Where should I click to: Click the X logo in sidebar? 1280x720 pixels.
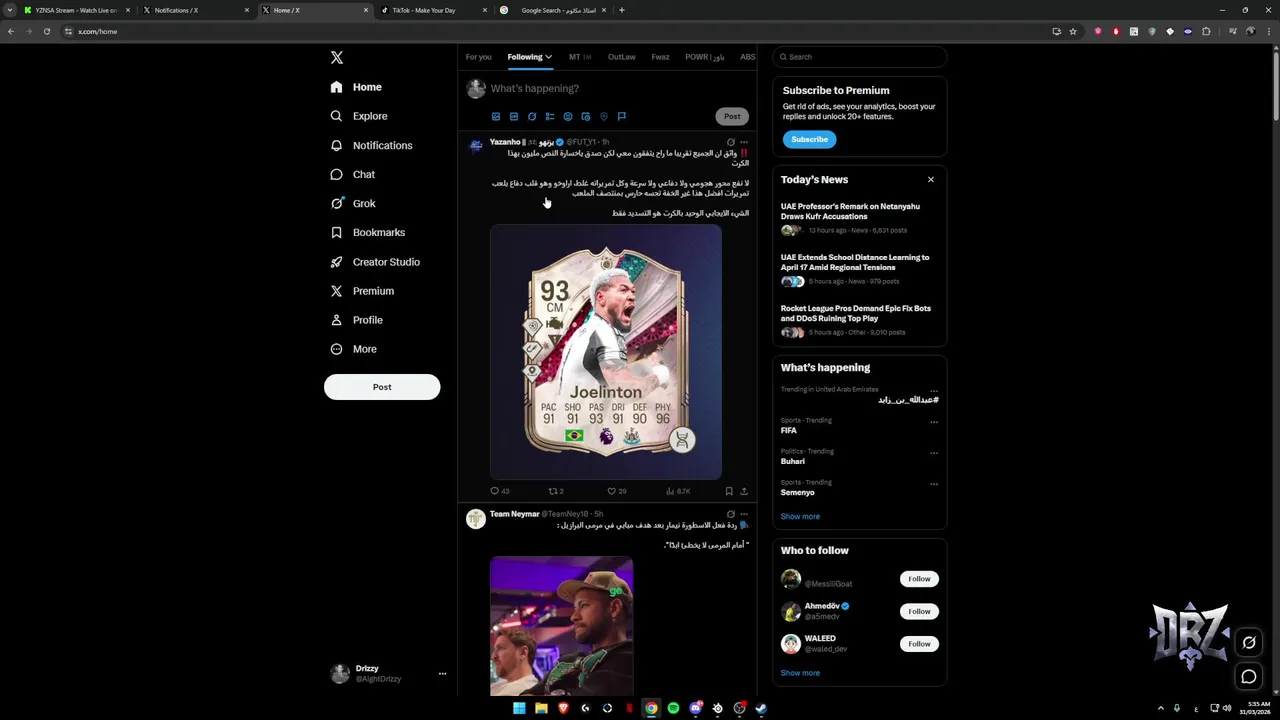coord(337,58)
